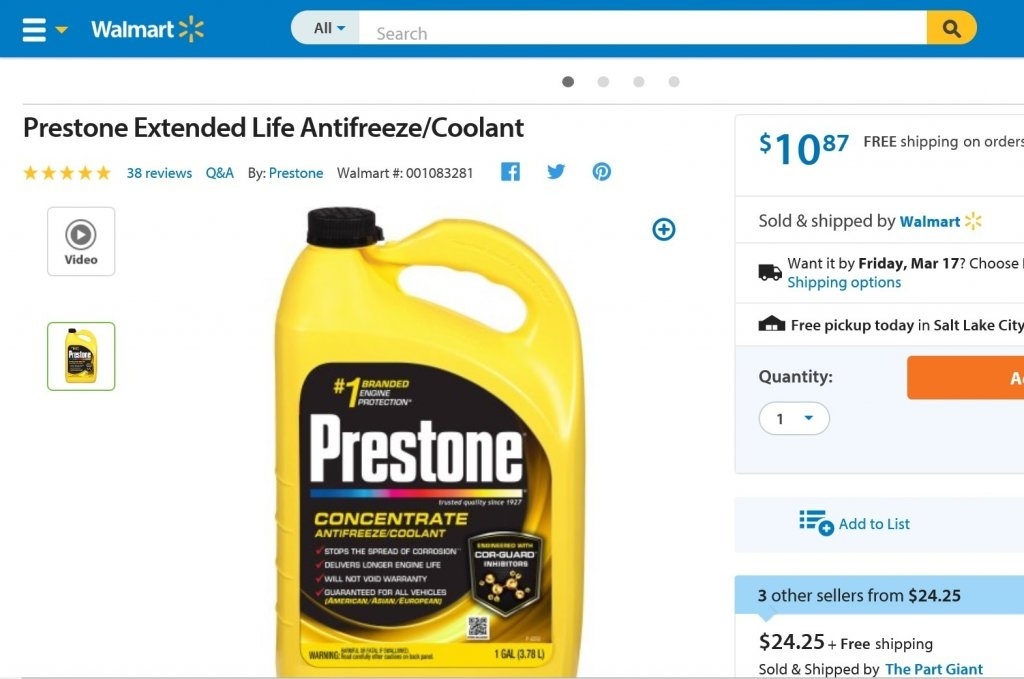
Task: Zoom product image with plus icon
Action: [x=664, y=230]
